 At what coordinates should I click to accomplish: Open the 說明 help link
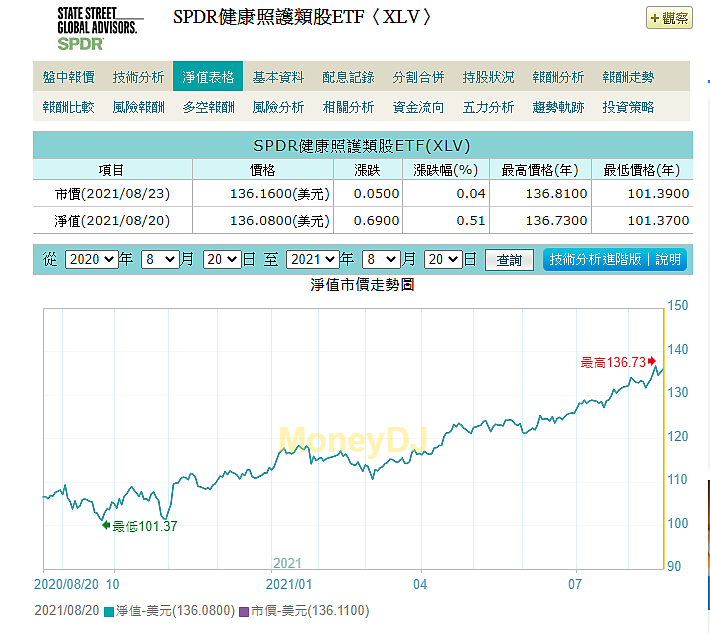[x=668, y=259]
